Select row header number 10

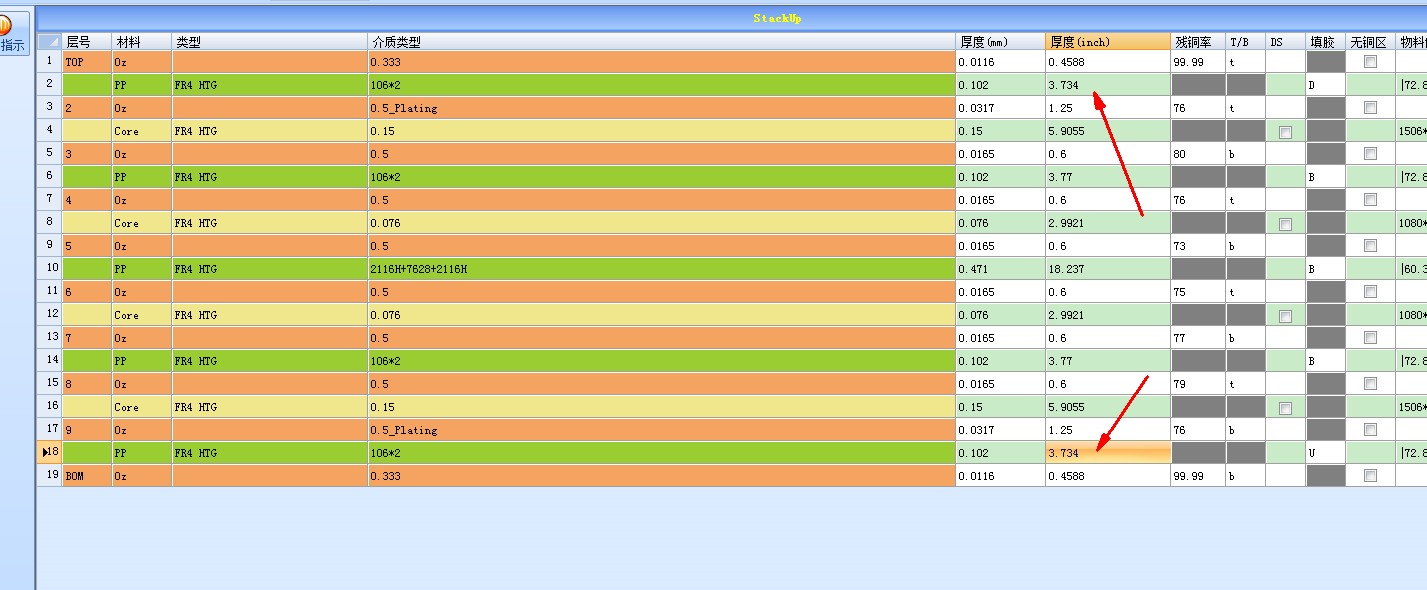click(50, 269)
